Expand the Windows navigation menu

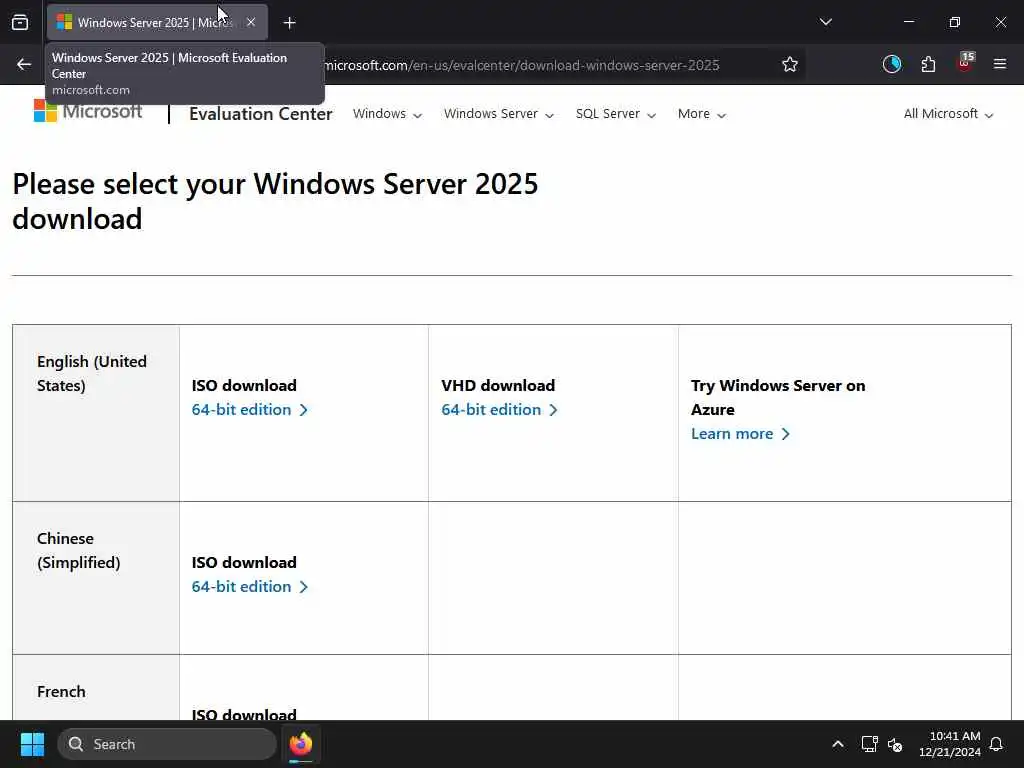click(387, 114)
